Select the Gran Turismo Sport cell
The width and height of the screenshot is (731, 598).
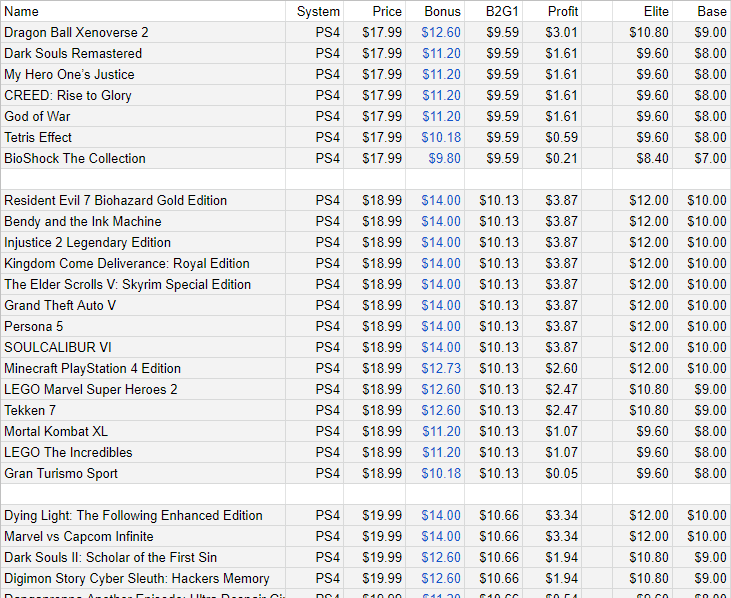(143, 473)
